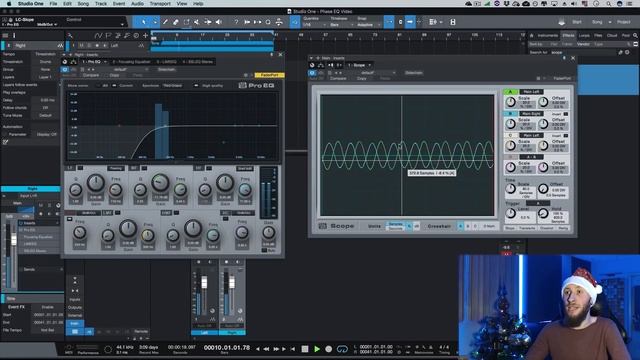The image size is (640, 360).
Task: Click the question mark help icon
Action: (236, 22)
